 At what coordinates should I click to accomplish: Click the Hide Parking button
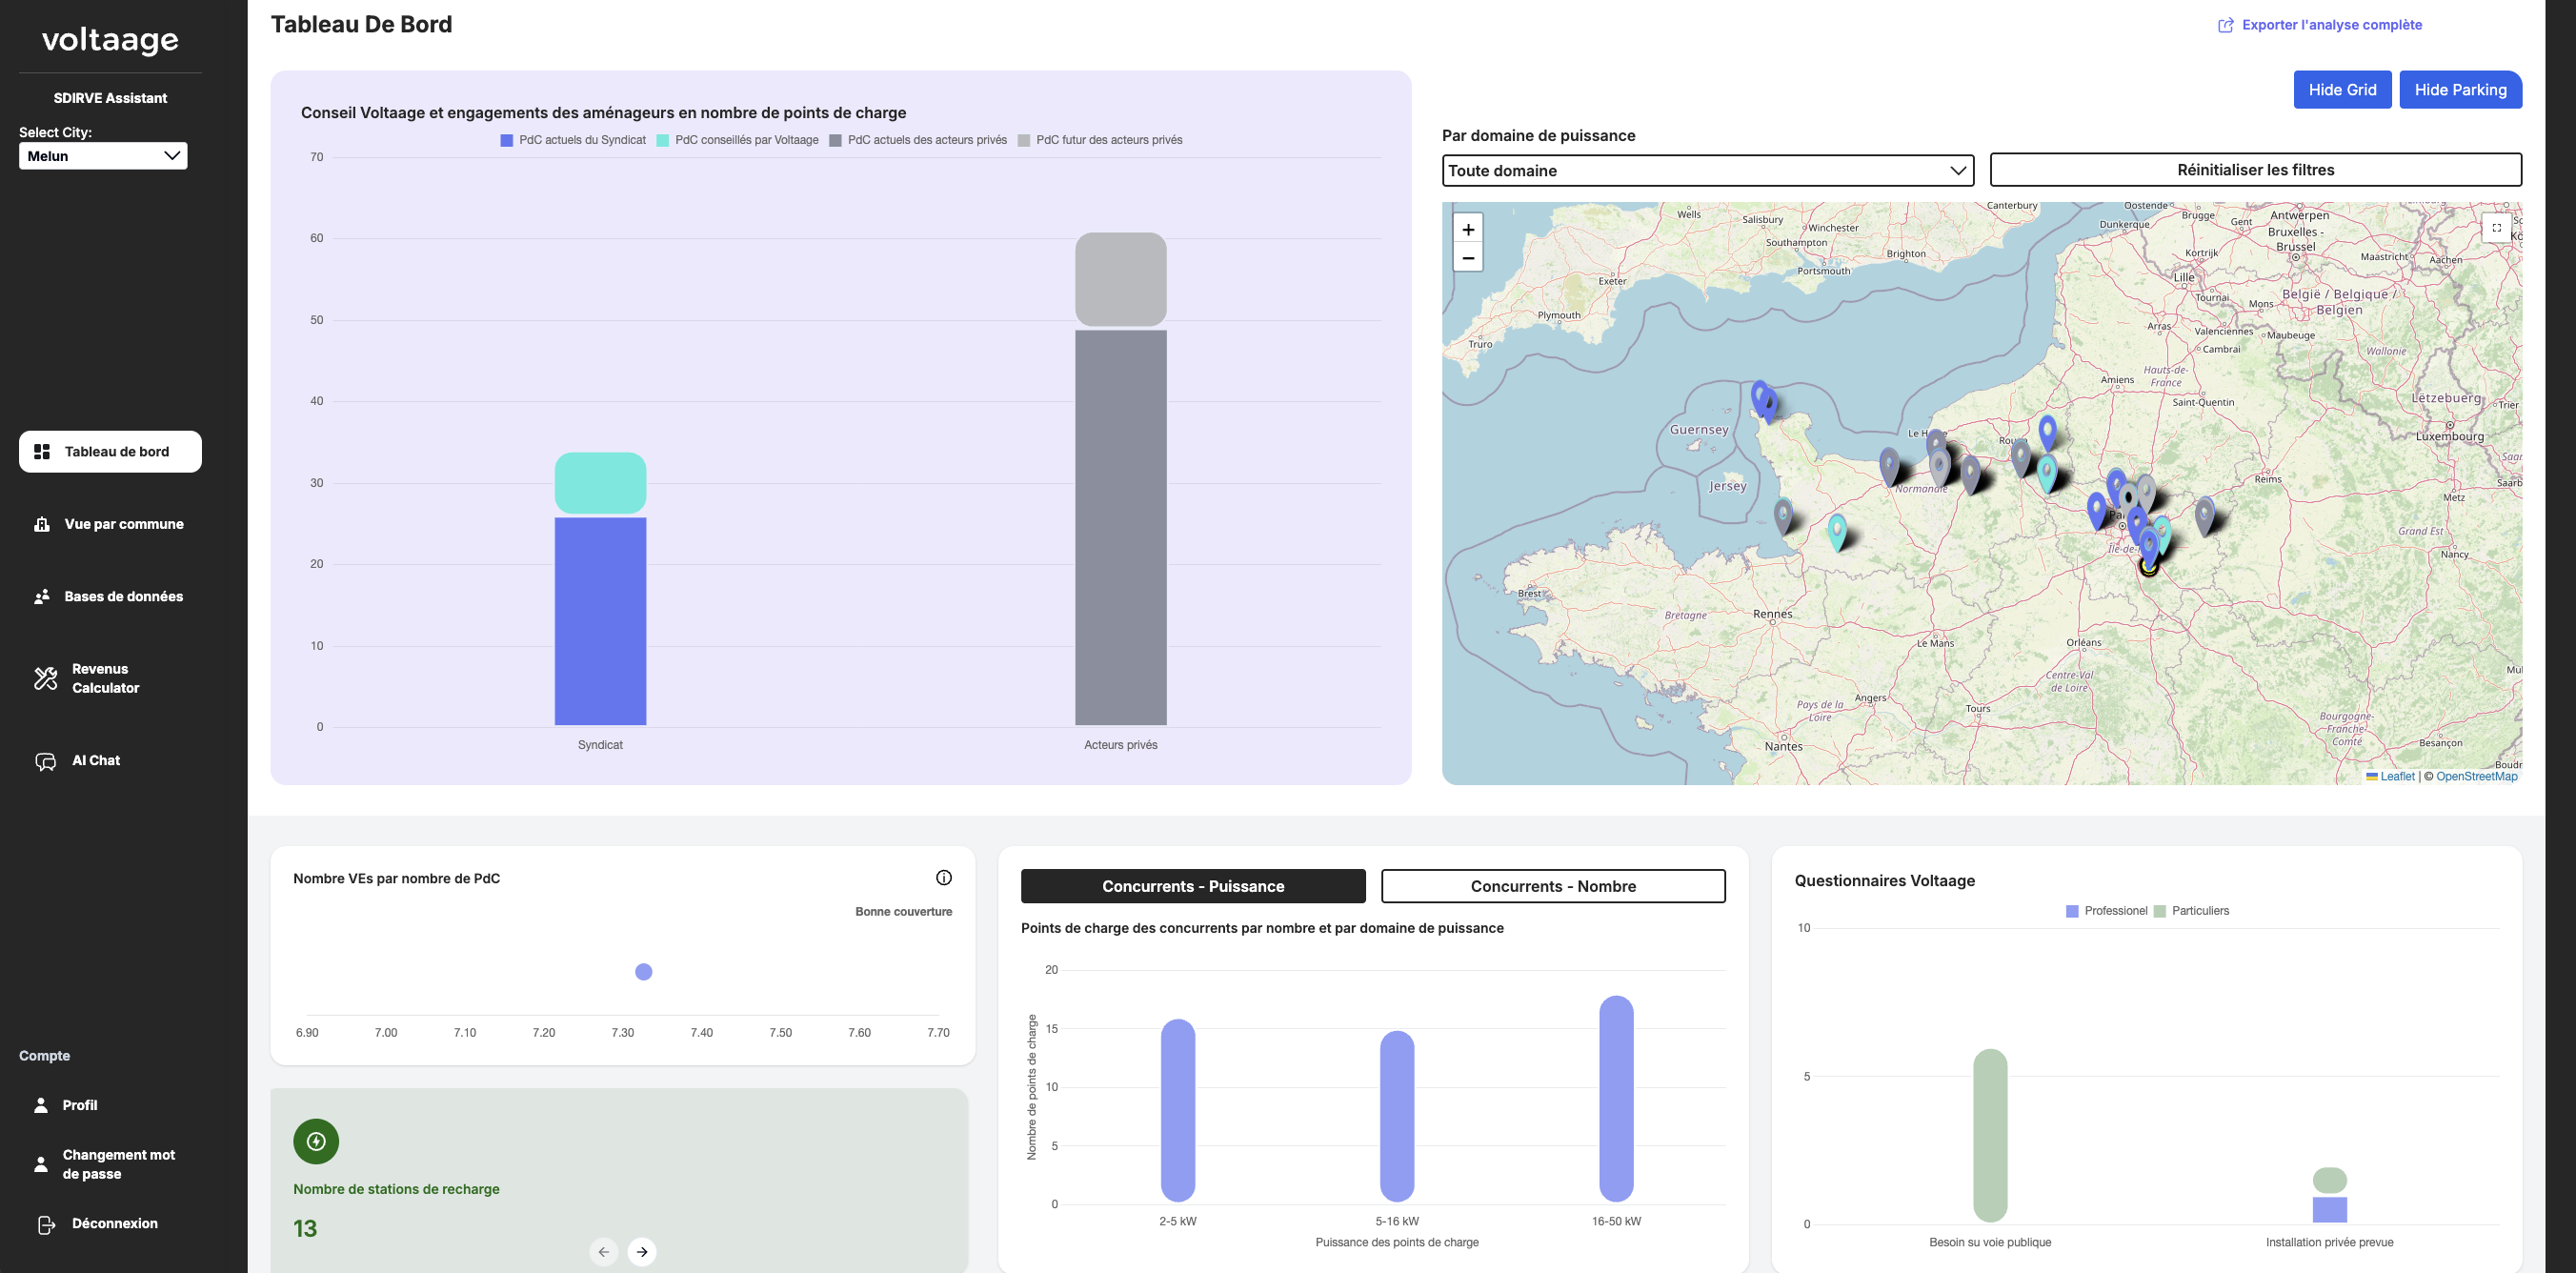tap(2461, 89)
